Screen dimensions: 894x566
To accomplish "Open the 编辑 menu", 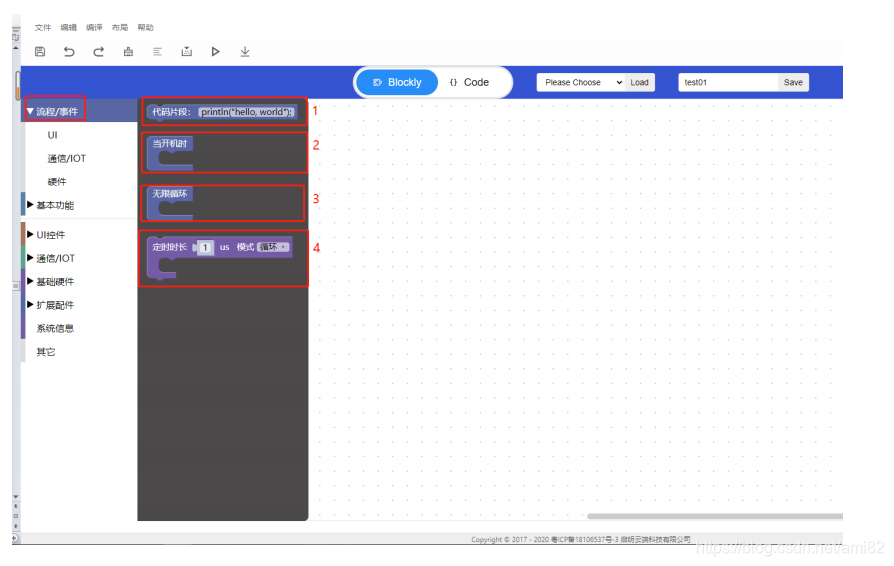I will pos(68,27).
